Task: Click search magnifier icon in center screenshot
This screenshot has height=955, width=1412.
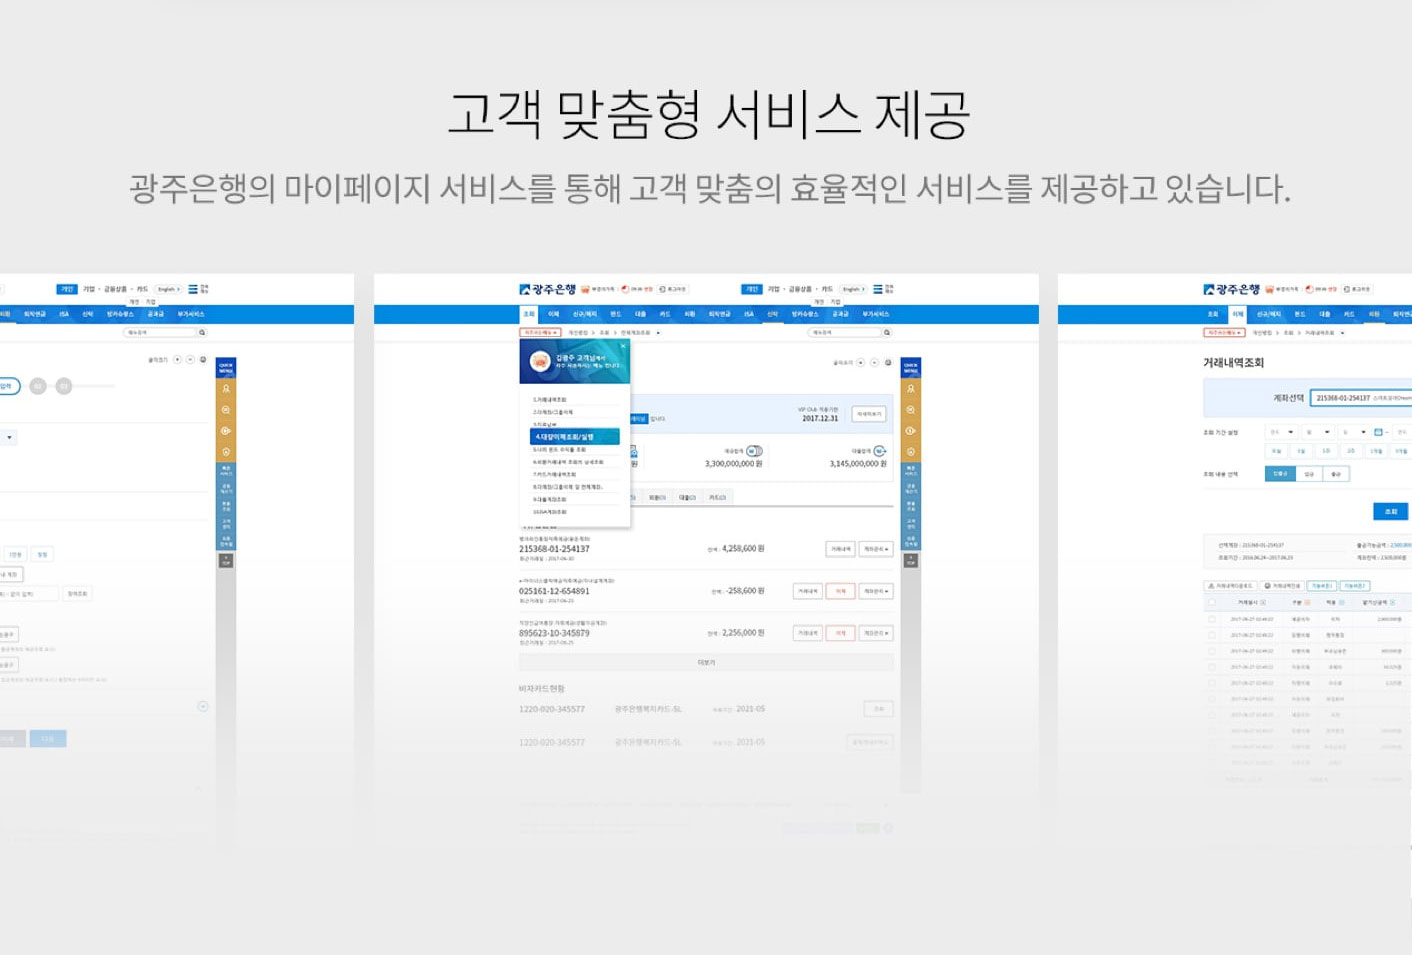Action: tap(887, 332)
